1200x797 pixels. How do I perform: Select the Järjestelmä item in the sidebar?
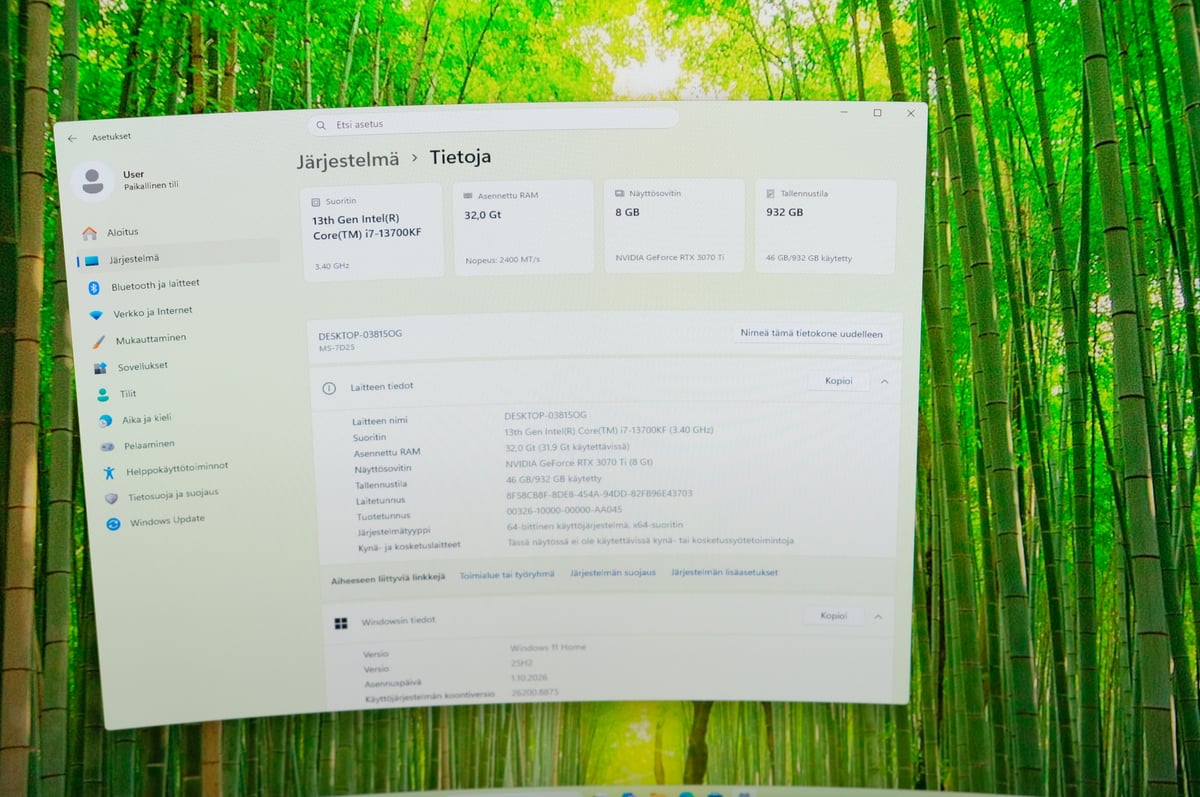[177, 259]
